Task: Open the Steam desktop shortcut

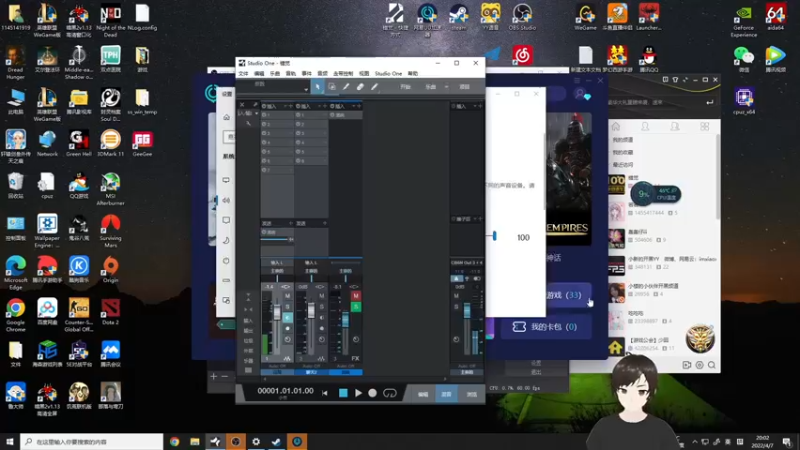Action: pos(459,17)
